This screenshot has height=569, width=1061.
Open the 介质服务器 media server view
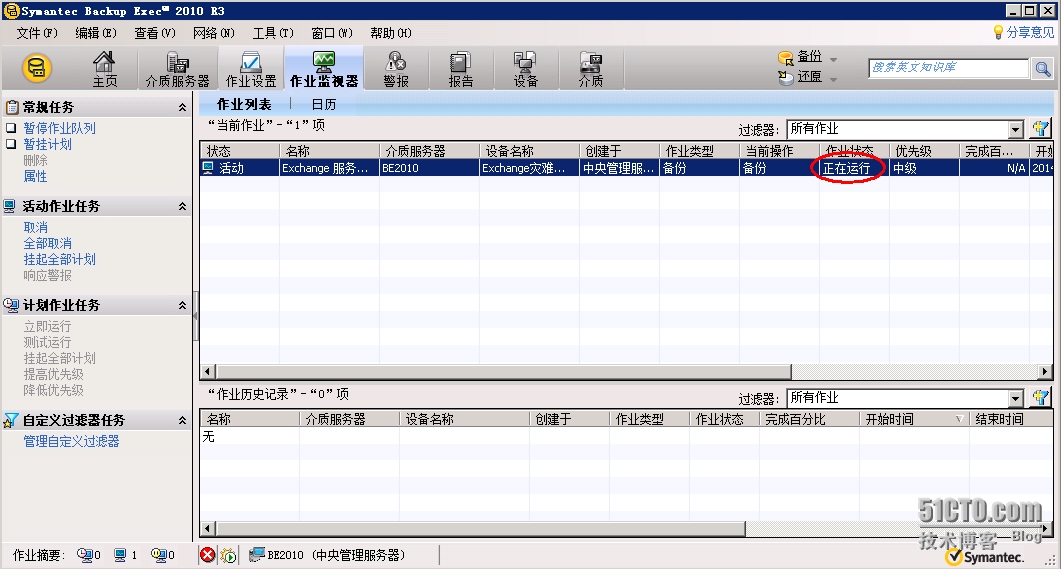pyautogui.click(x=178, y=69)
